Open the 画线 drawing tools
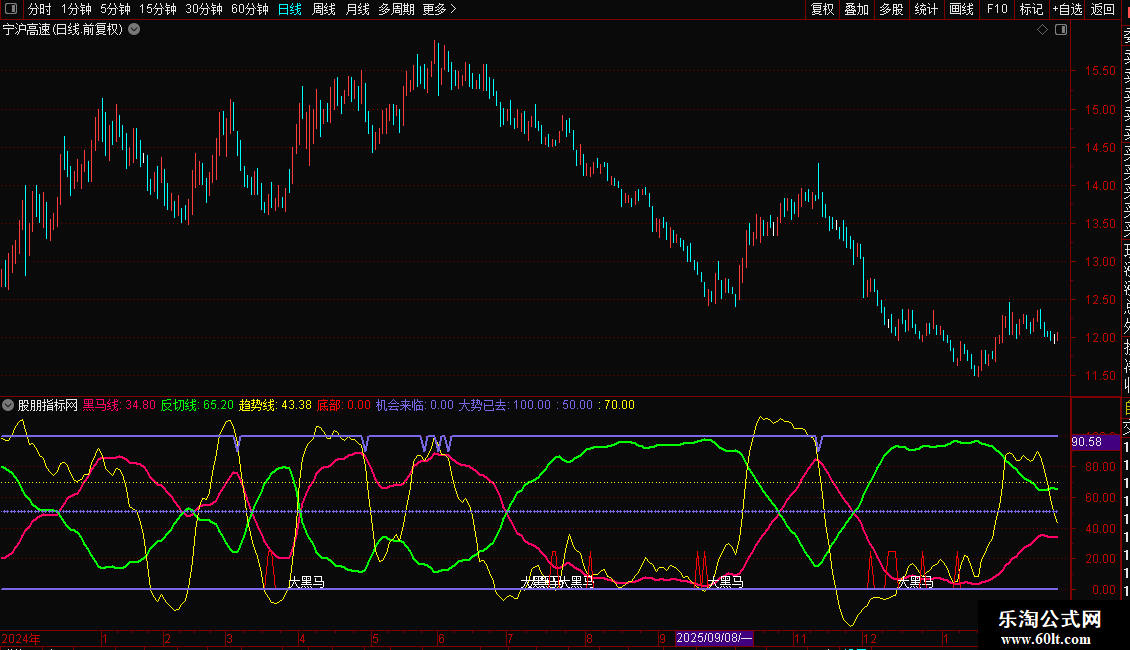1130x650 pixels. click(x=961, y=9)
